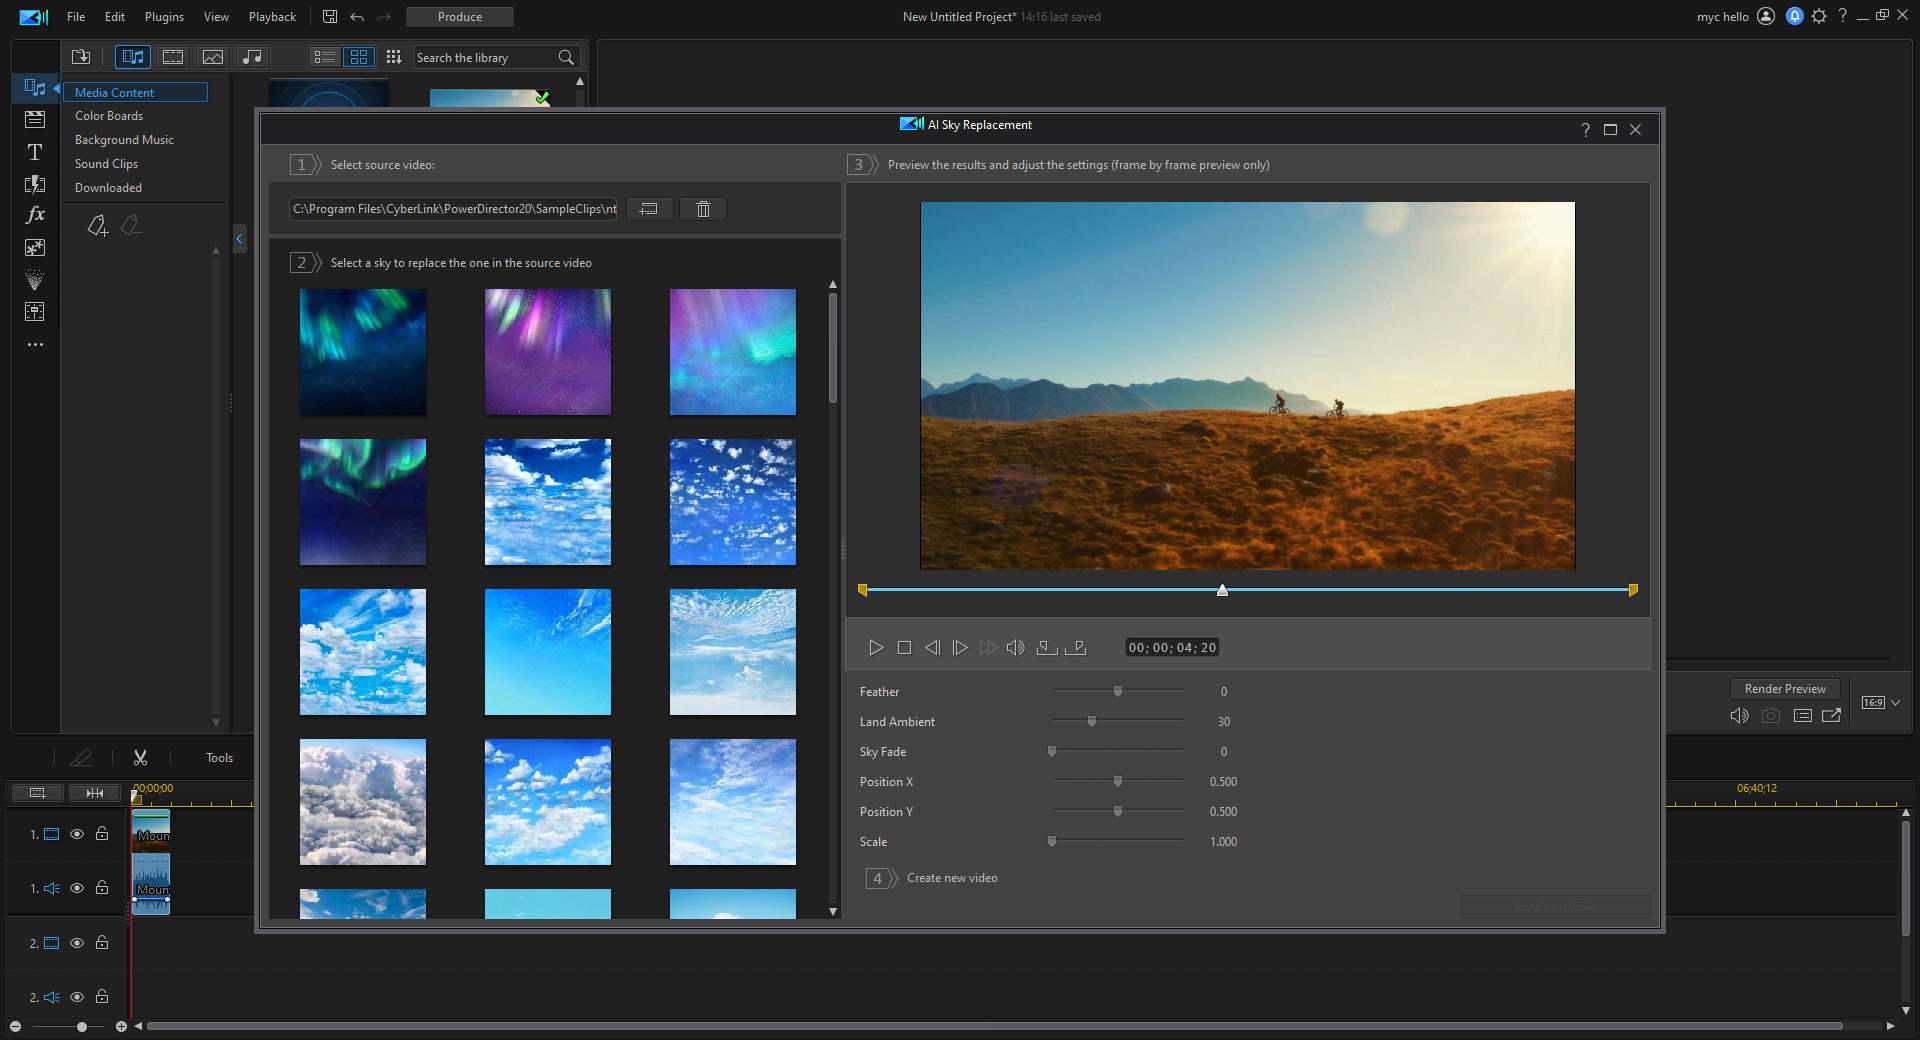Browse for a source video file
Screen dimensions: 1920x1040
(x=649, y=209)
